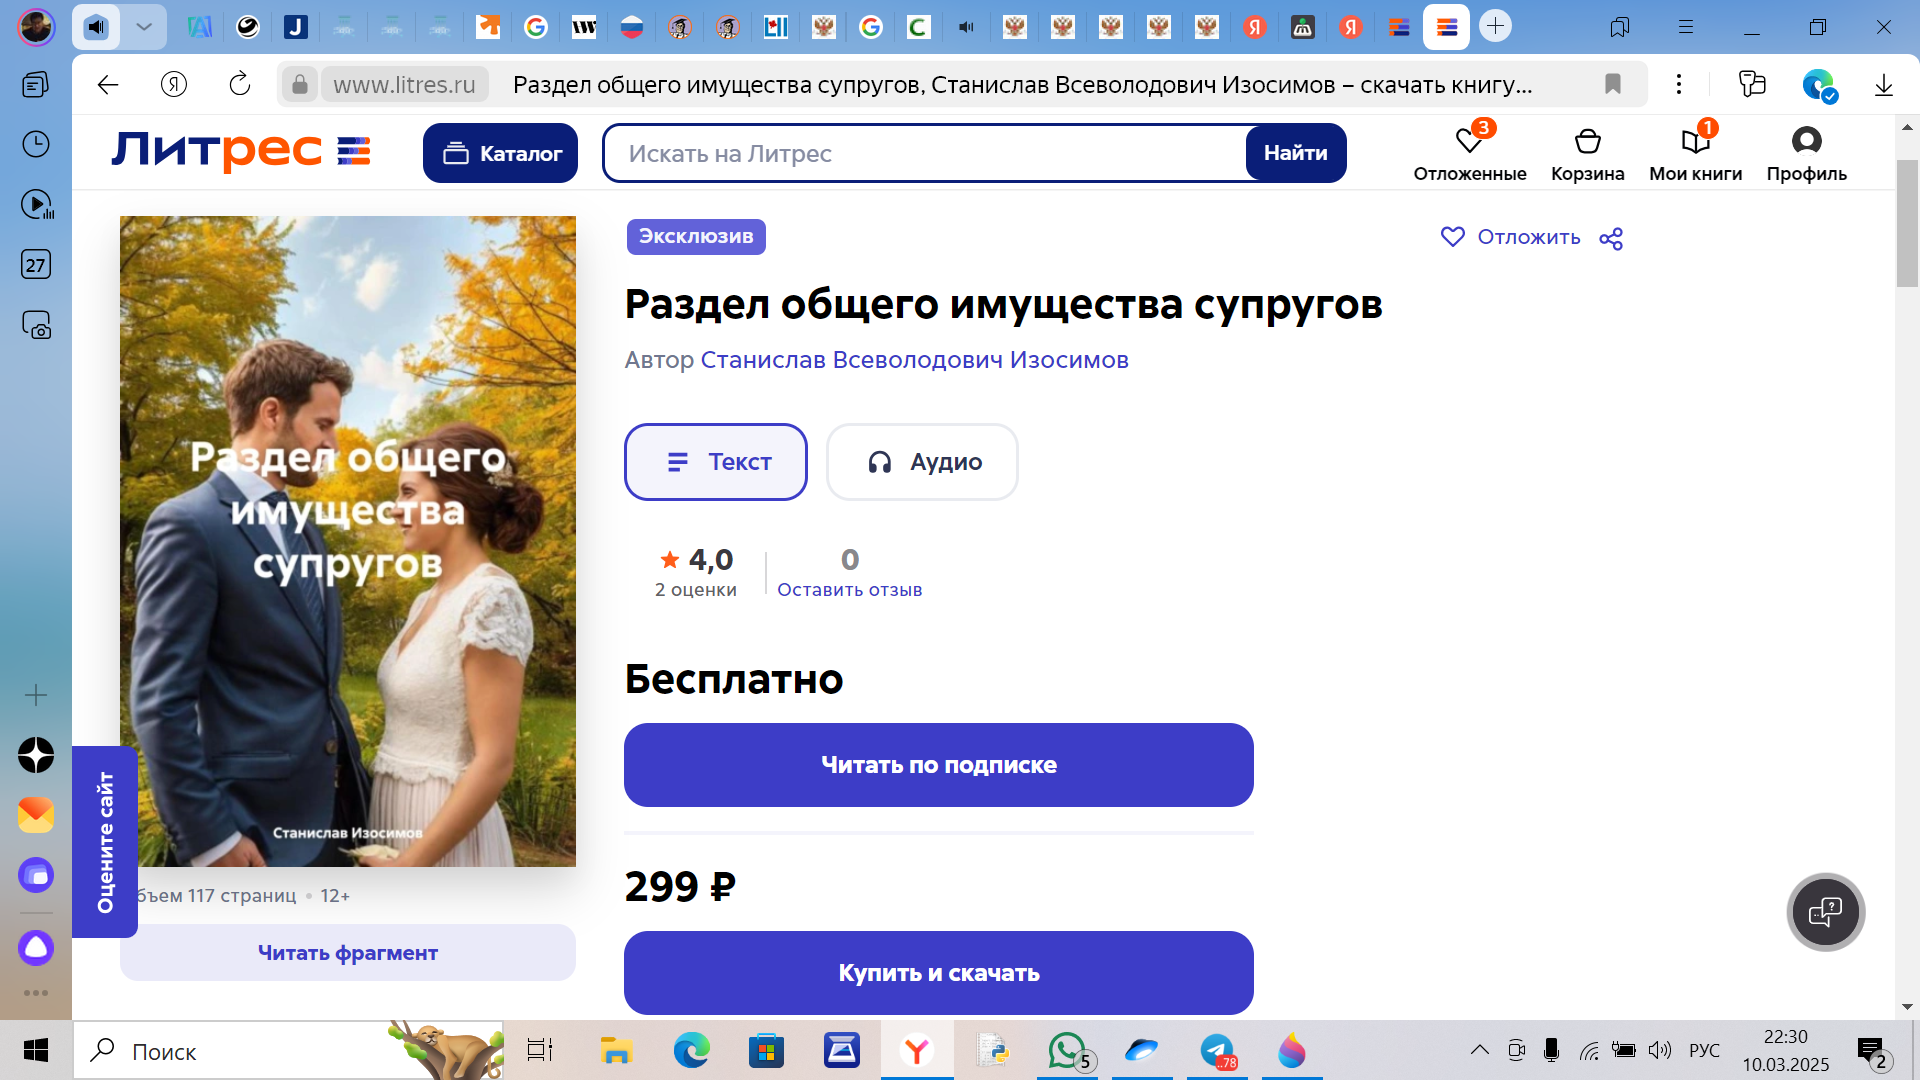Toggle Отложить heart for this book

click(x=1453, y=237)
